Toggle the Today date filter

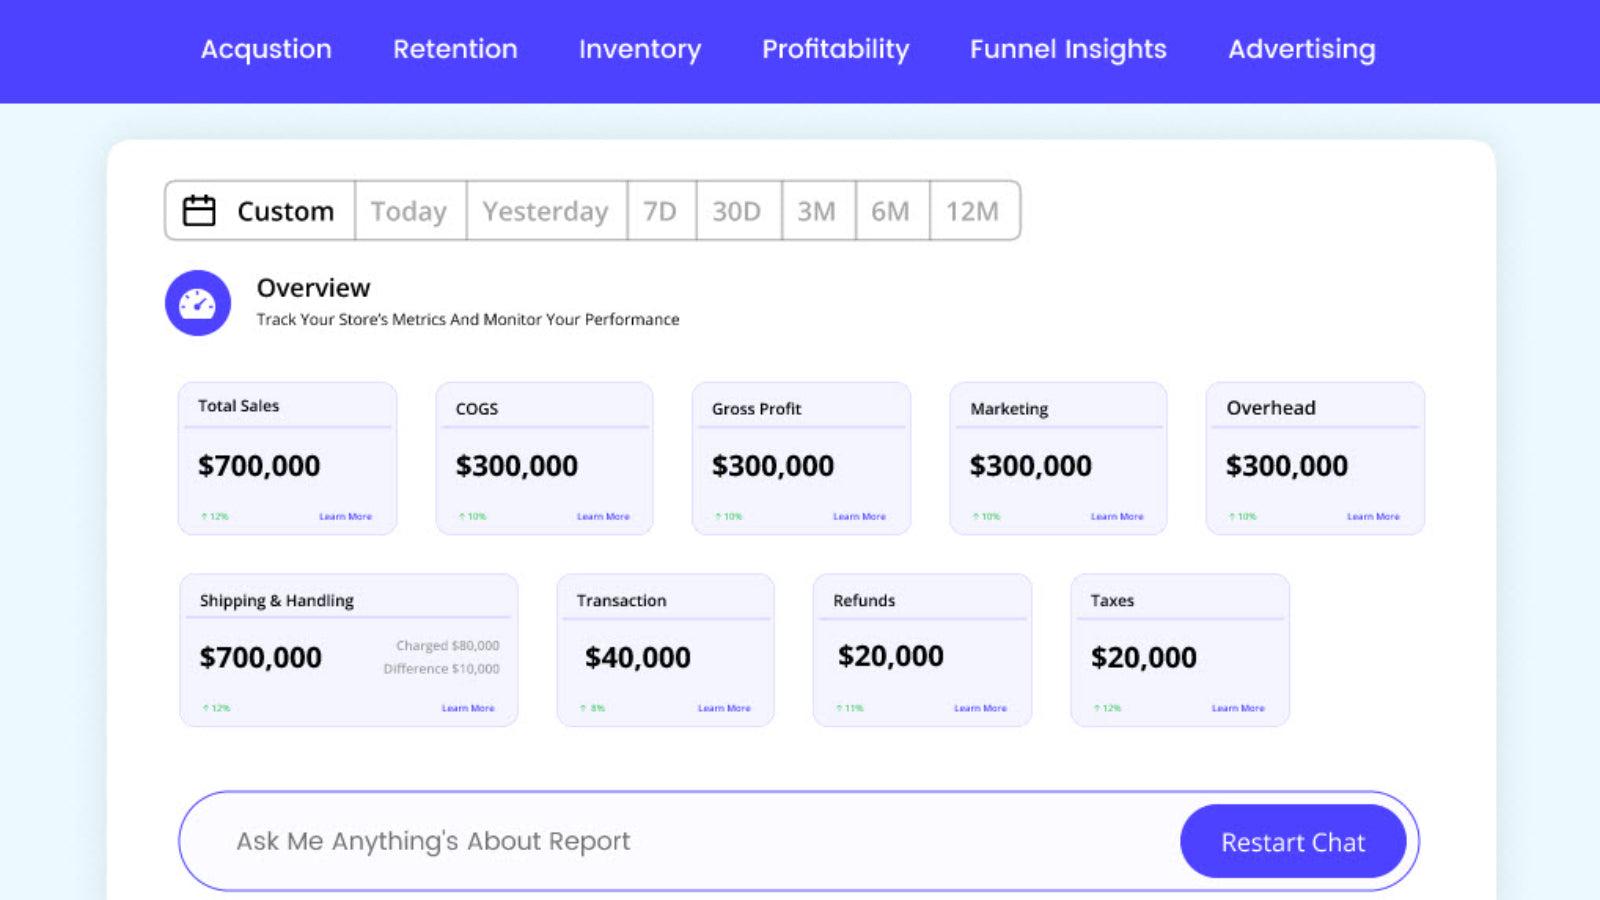click(x=409, y=211)
